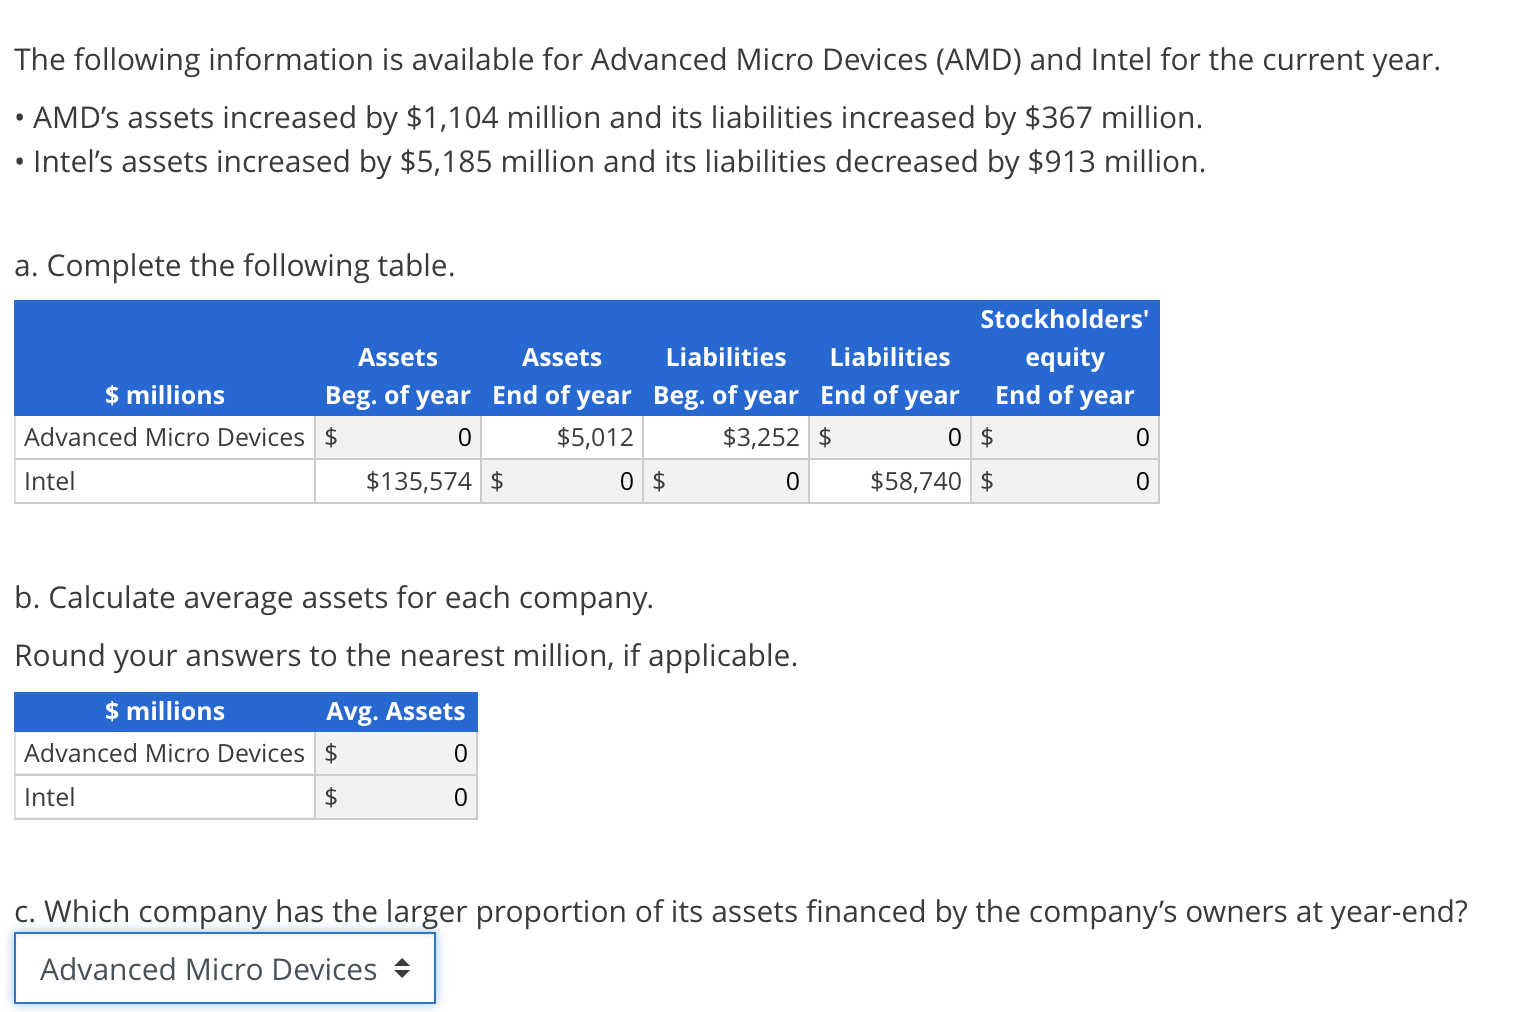The width and height of the screenshot is (1520, 1012).
Task: Click Intel Stockholders' equity End of year input
Action: [x=1065, y=481]
